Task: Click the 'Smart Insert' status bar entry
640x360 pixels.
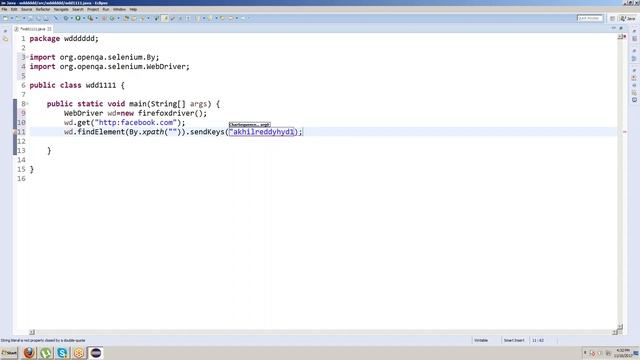Action: [x=514, y=340]
